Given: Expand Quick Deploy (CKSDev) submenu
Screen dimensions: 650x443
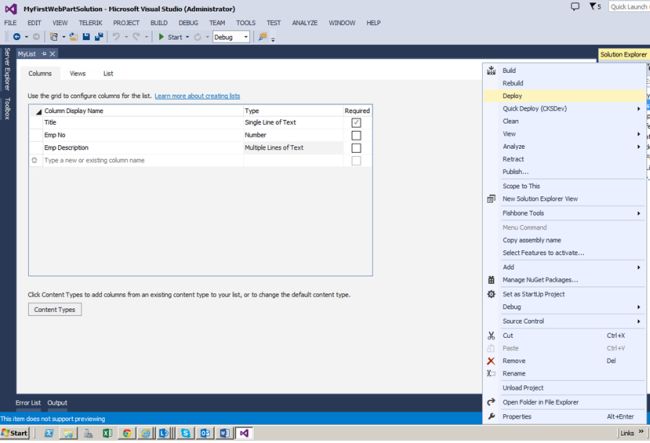Looking at the screenshot, I should click(x=639, y=109).
